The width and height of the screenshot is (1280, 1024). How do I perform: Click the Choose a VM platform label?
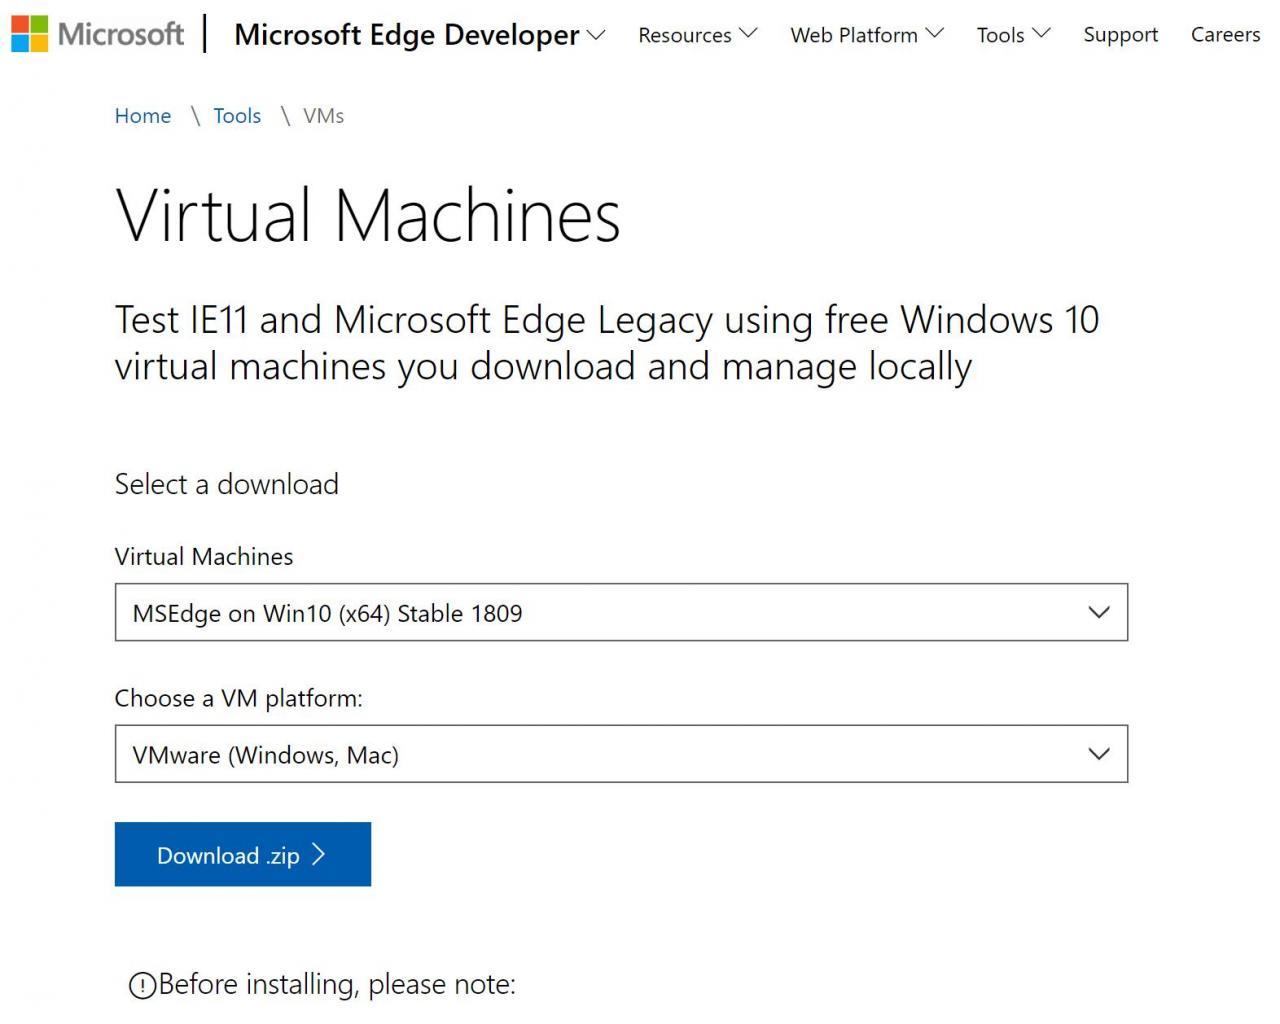click(239, 698)
